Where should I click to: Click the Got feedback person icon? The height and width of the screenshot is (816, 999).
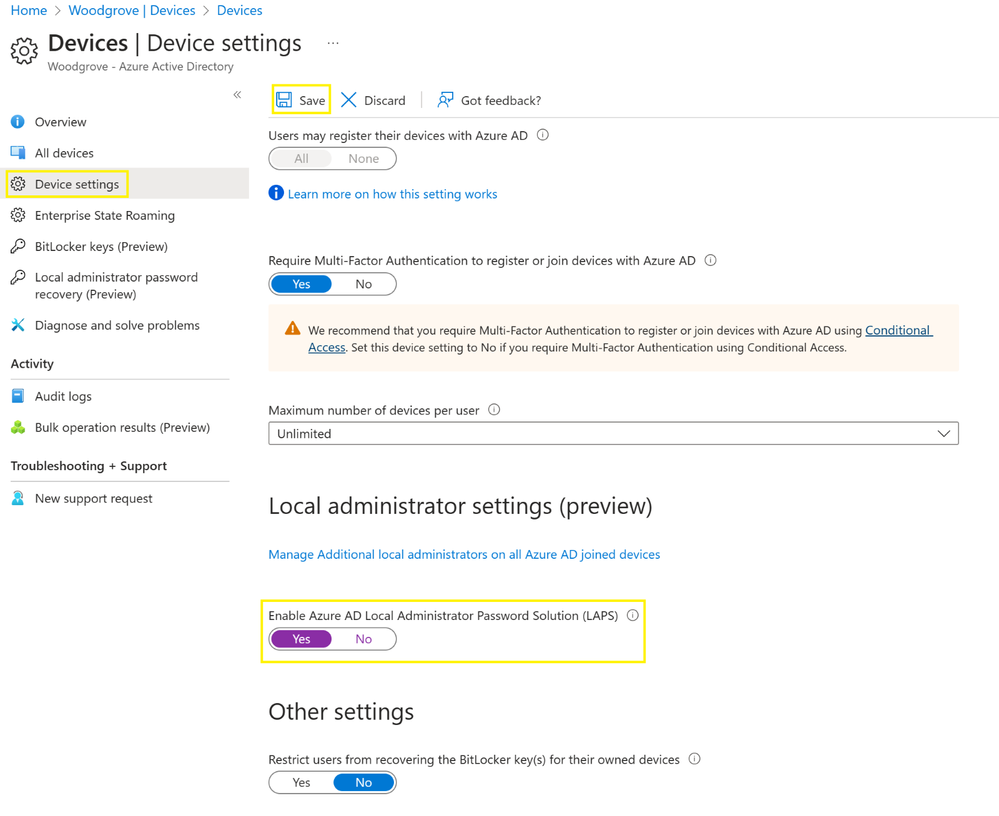click(445, 100)
